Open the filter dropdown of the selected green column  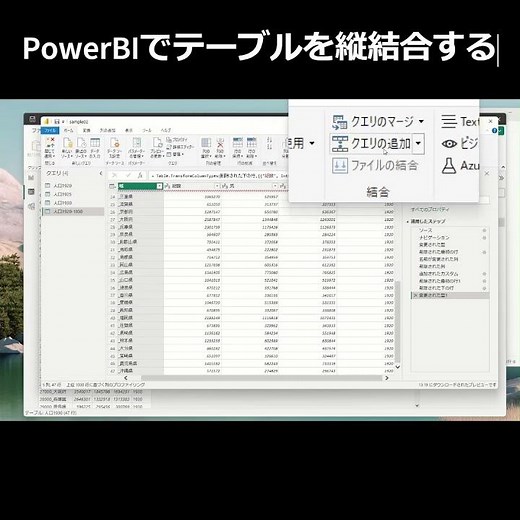[159, 186]
